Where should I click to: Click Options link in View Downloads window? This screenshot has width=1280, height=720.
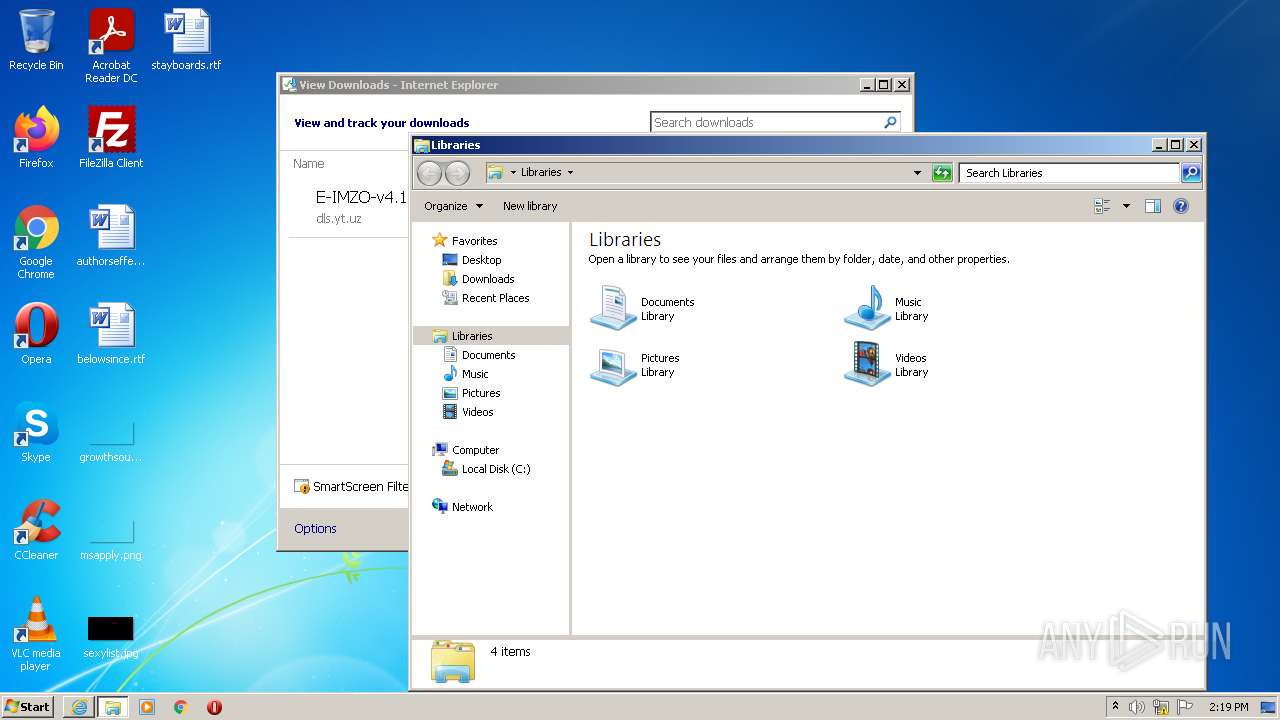click(x=315, y=529)
